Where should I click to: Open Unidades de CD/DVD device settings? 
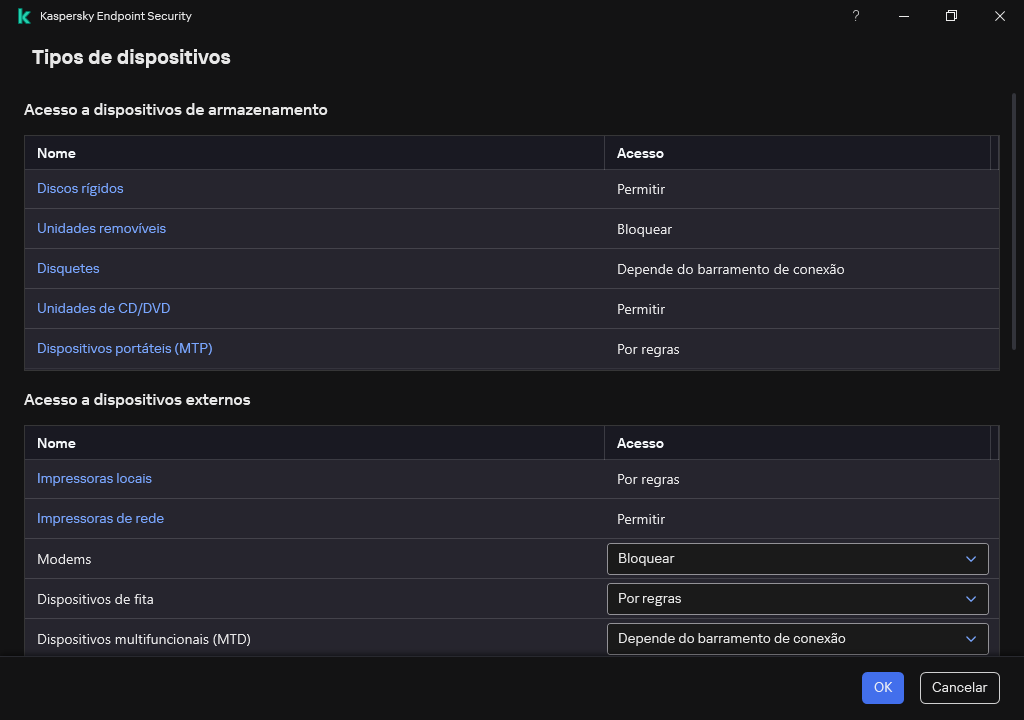click(103, 308)
